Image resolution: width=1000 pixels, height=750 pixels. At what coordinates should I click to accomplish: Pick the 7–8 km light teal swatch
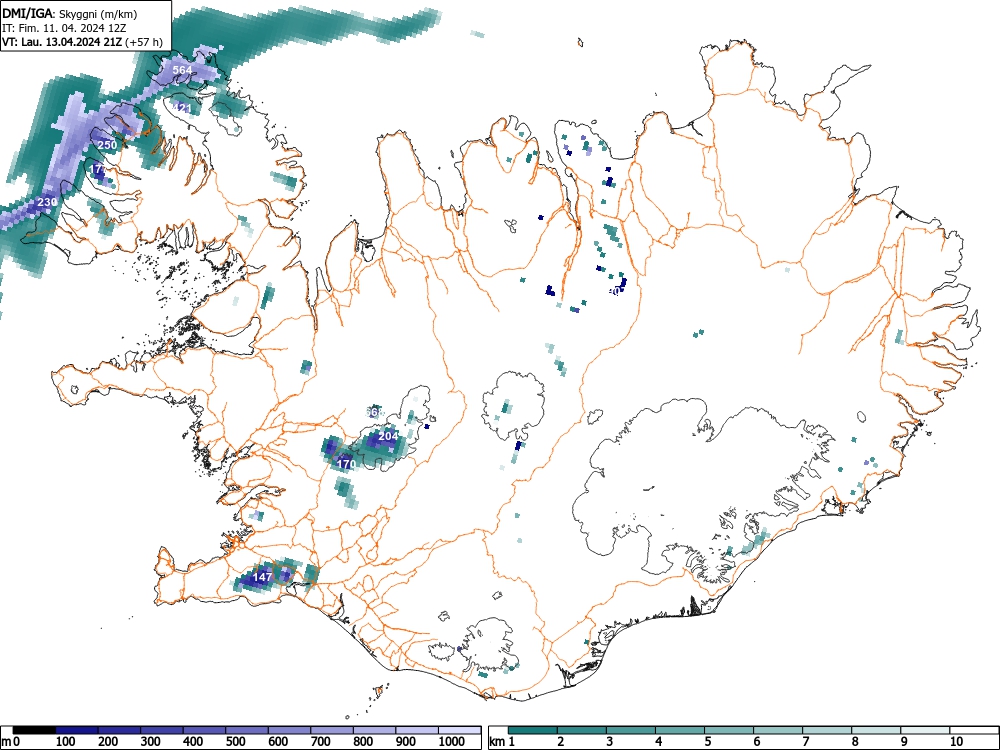click(827, 730)
